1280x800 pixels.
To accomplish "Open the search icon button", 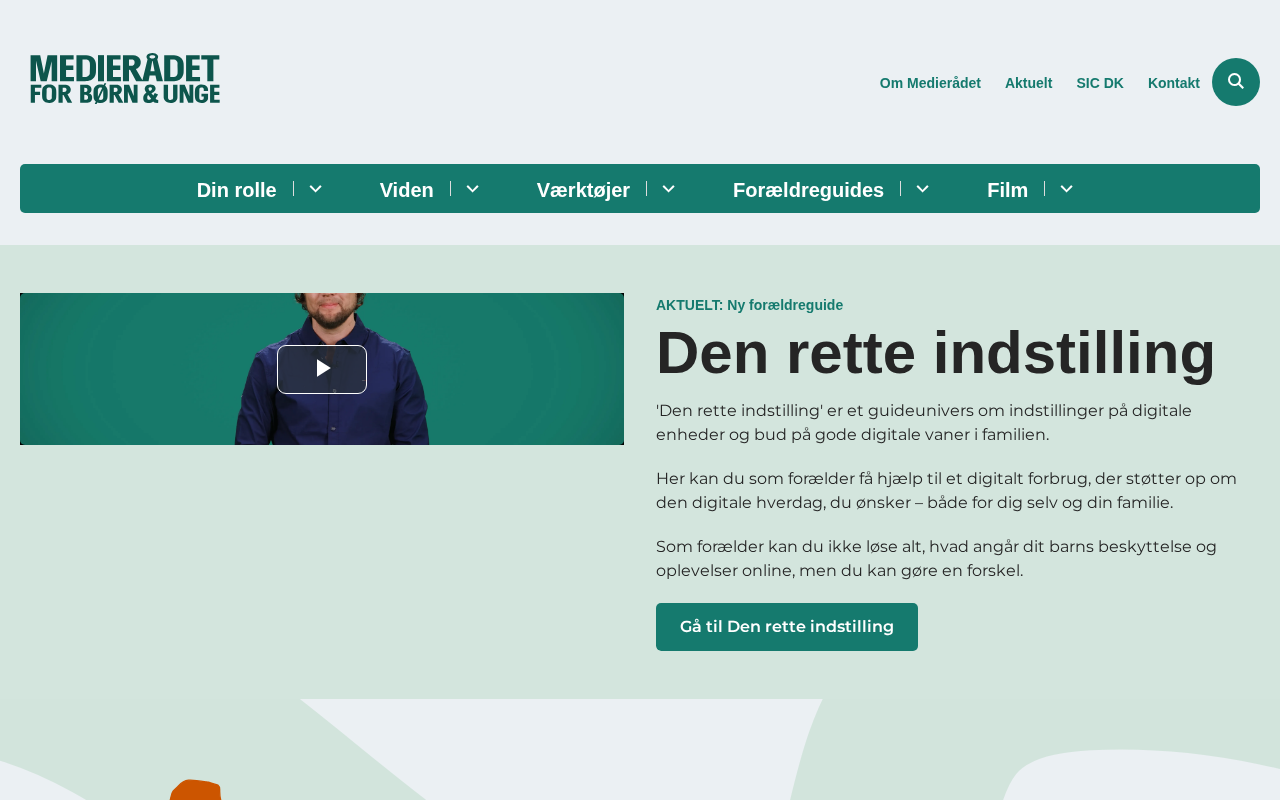I will click(x=1236, y=82).
